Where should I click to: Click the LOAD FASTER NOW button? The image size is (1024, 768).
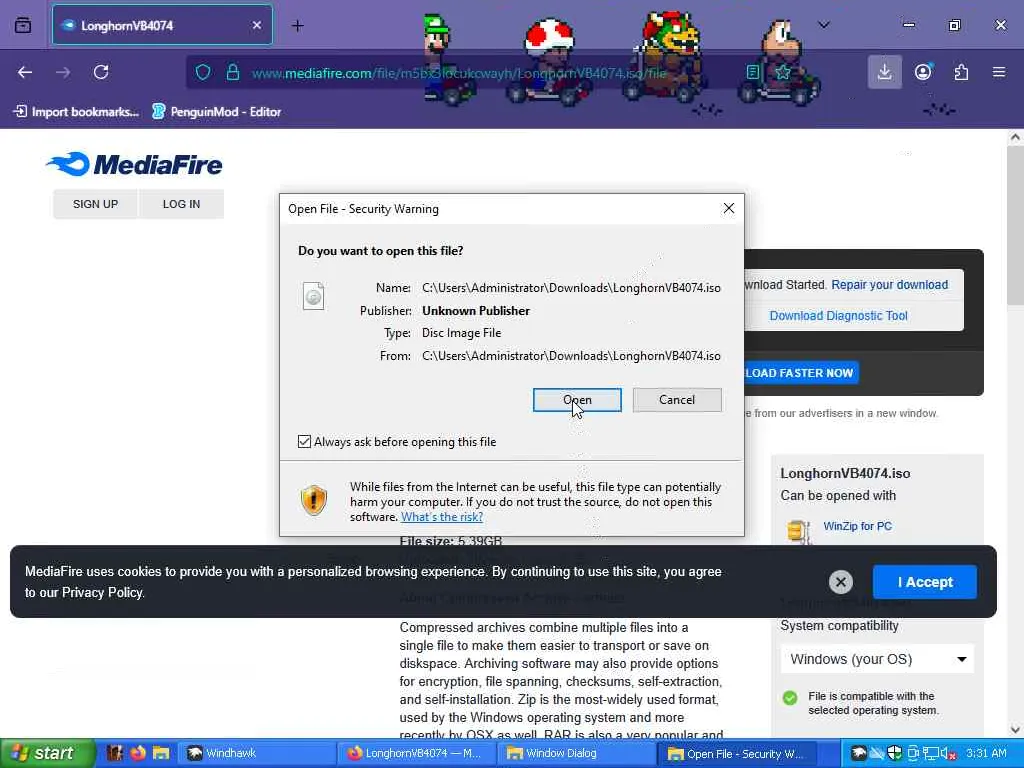point(801,373)
